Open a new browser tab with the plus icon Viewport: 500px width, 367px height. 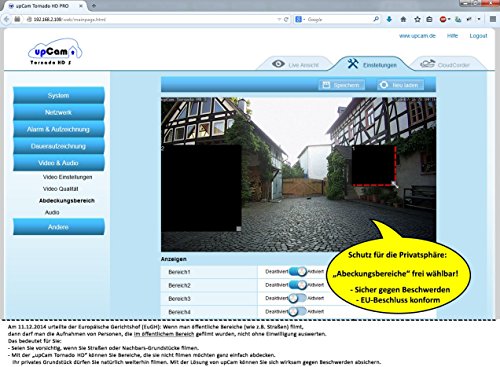(94, 6)
